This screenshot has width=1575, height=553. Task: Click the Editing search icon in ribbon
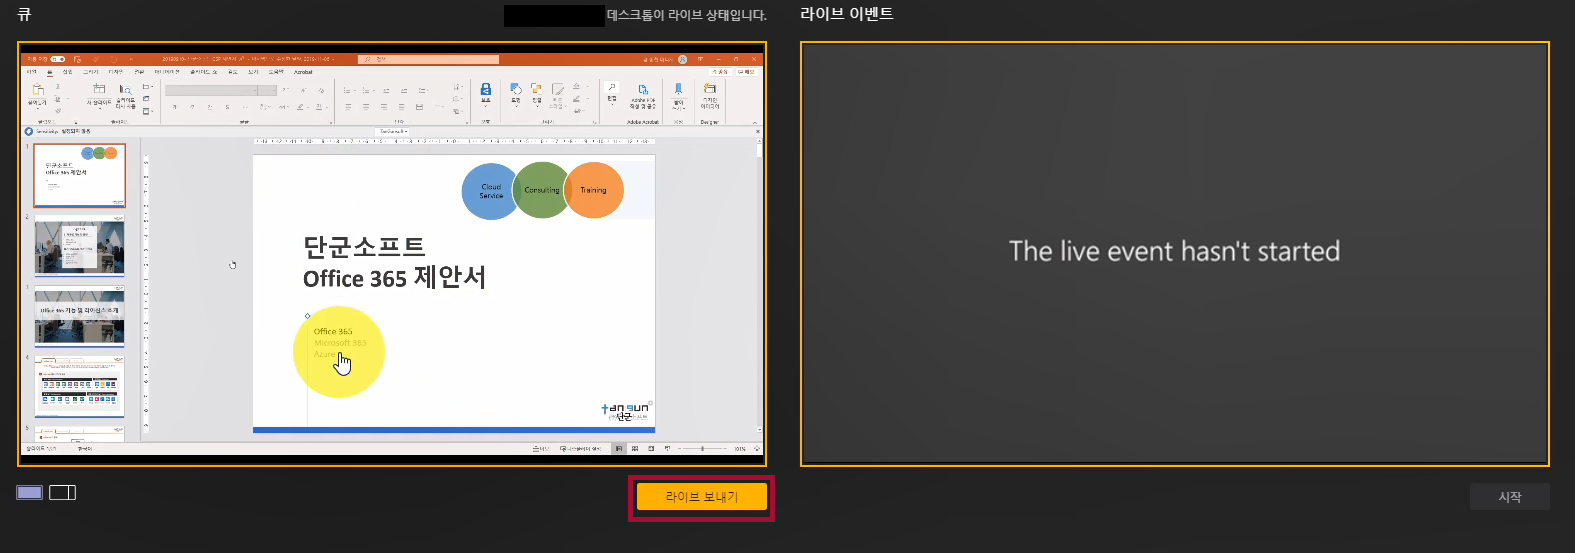(x=612, y=88)
